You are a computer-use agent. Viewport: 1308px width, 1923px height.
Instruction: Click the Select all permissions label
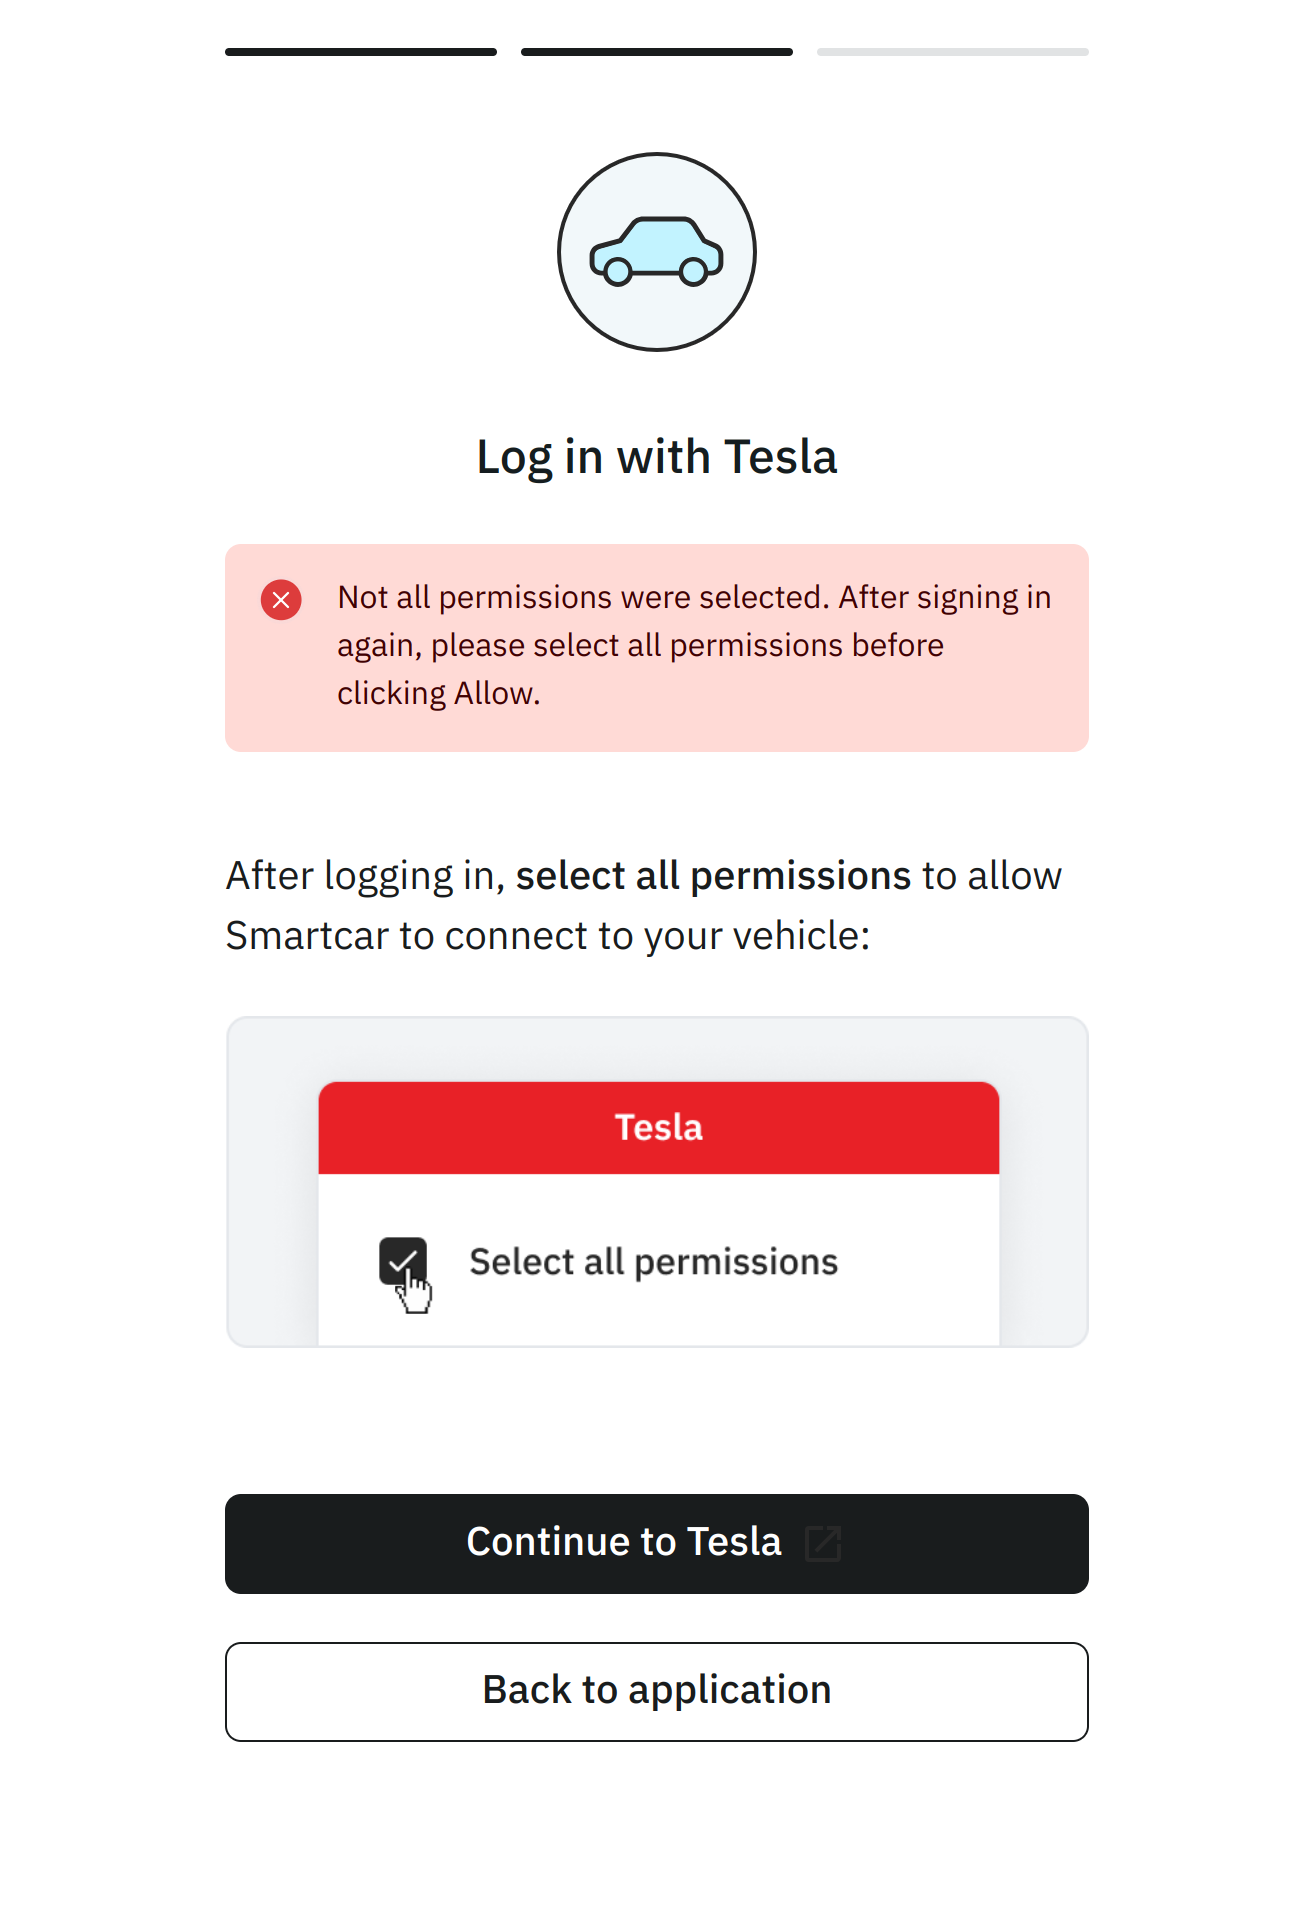click(x=654, y=1262)
